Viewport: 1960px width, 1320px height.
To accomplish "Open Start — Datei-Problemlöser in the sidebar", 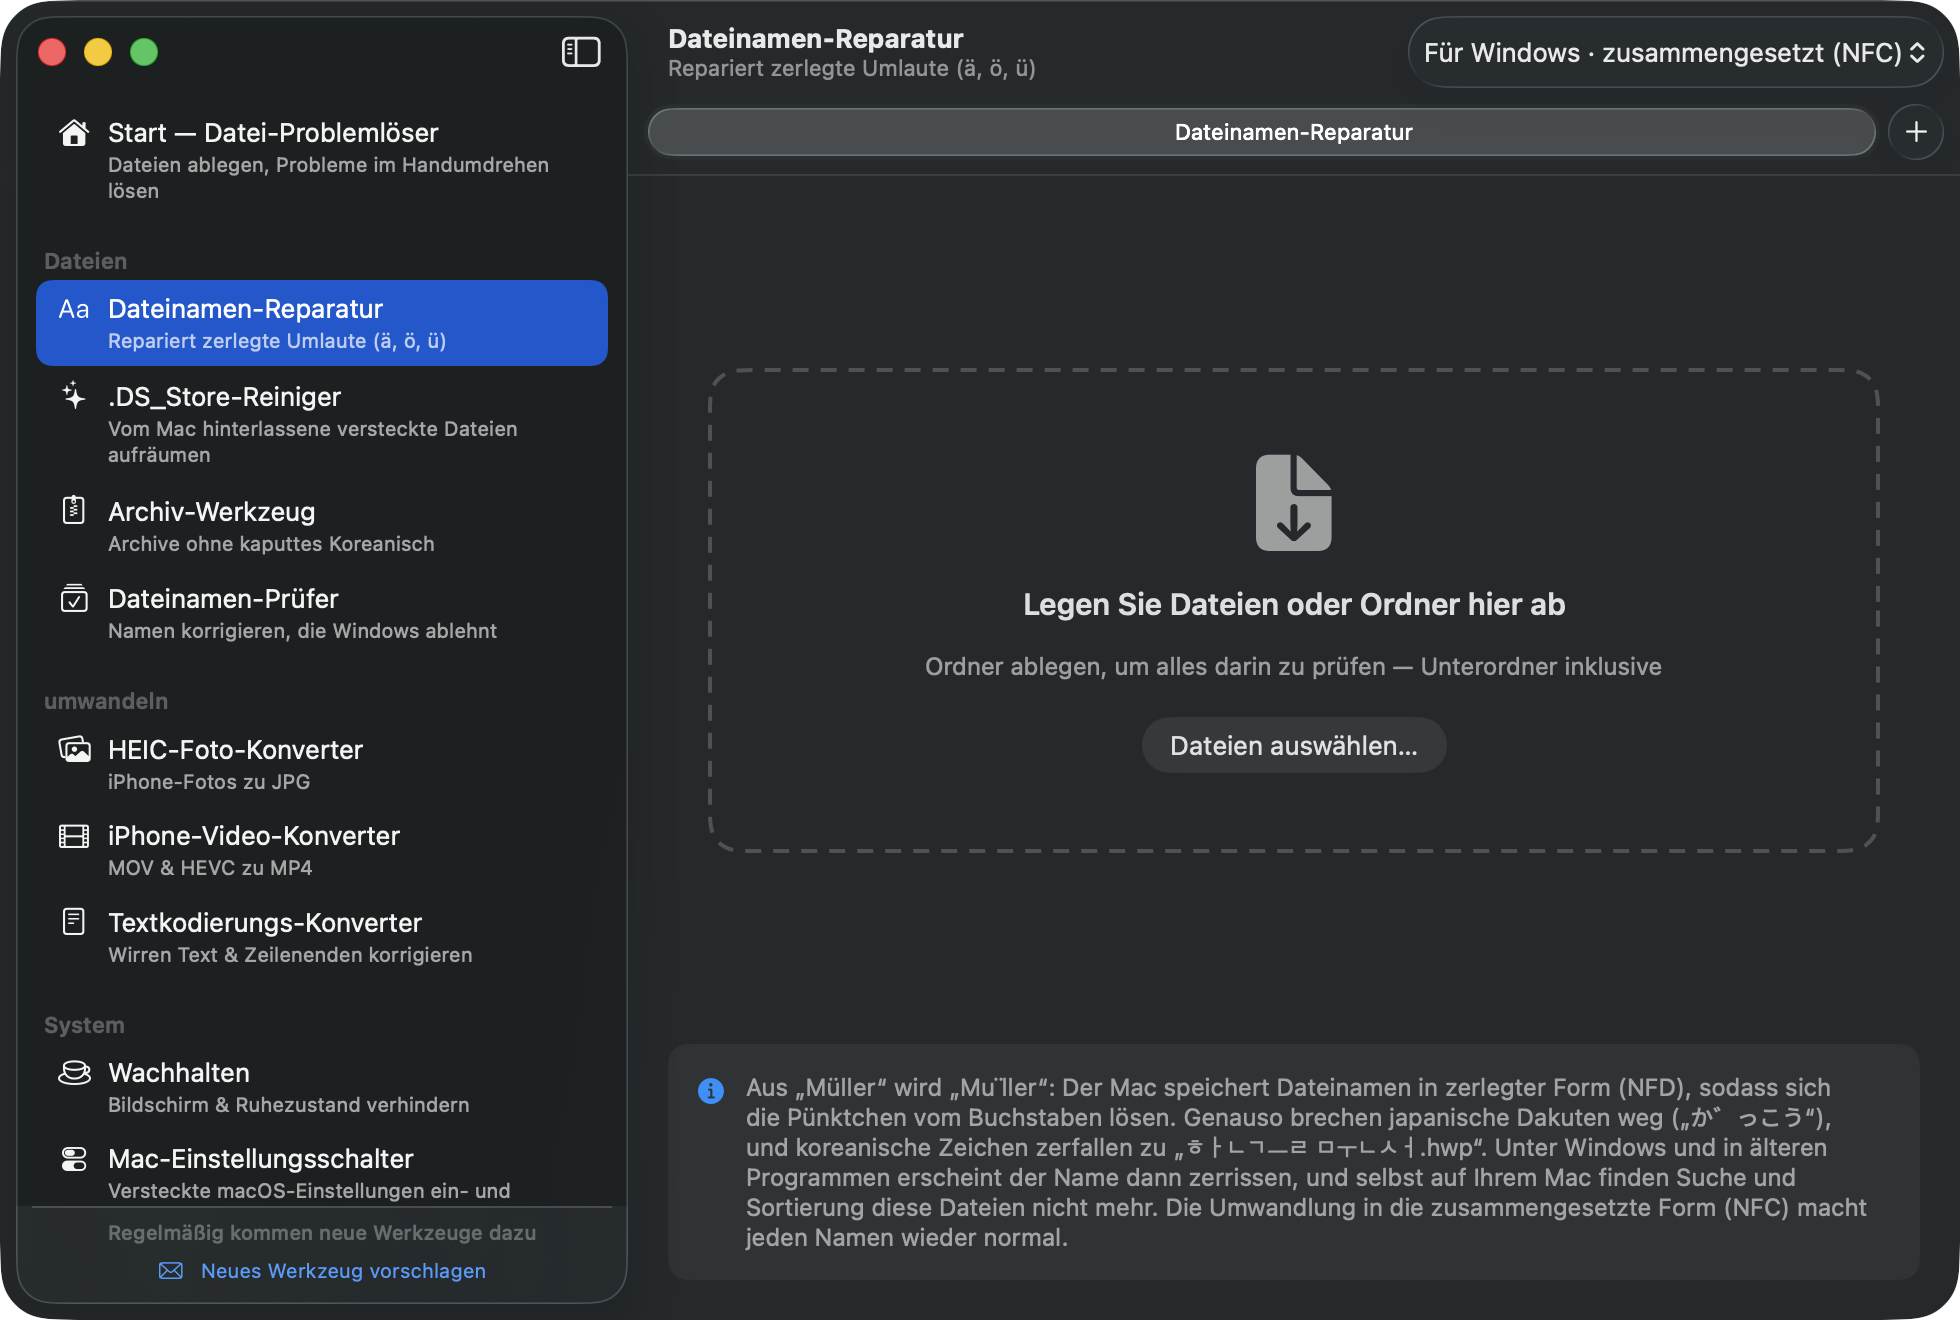I will [x=322, y=160].
